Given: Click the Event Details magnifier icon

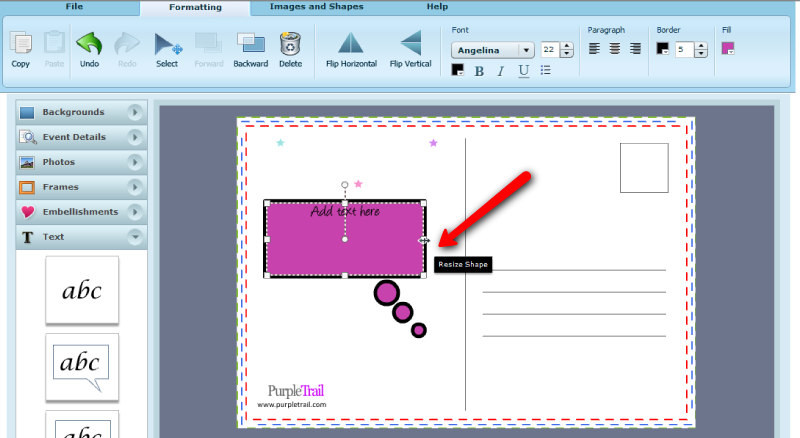Looking at the screenshot, I should 28,137.
